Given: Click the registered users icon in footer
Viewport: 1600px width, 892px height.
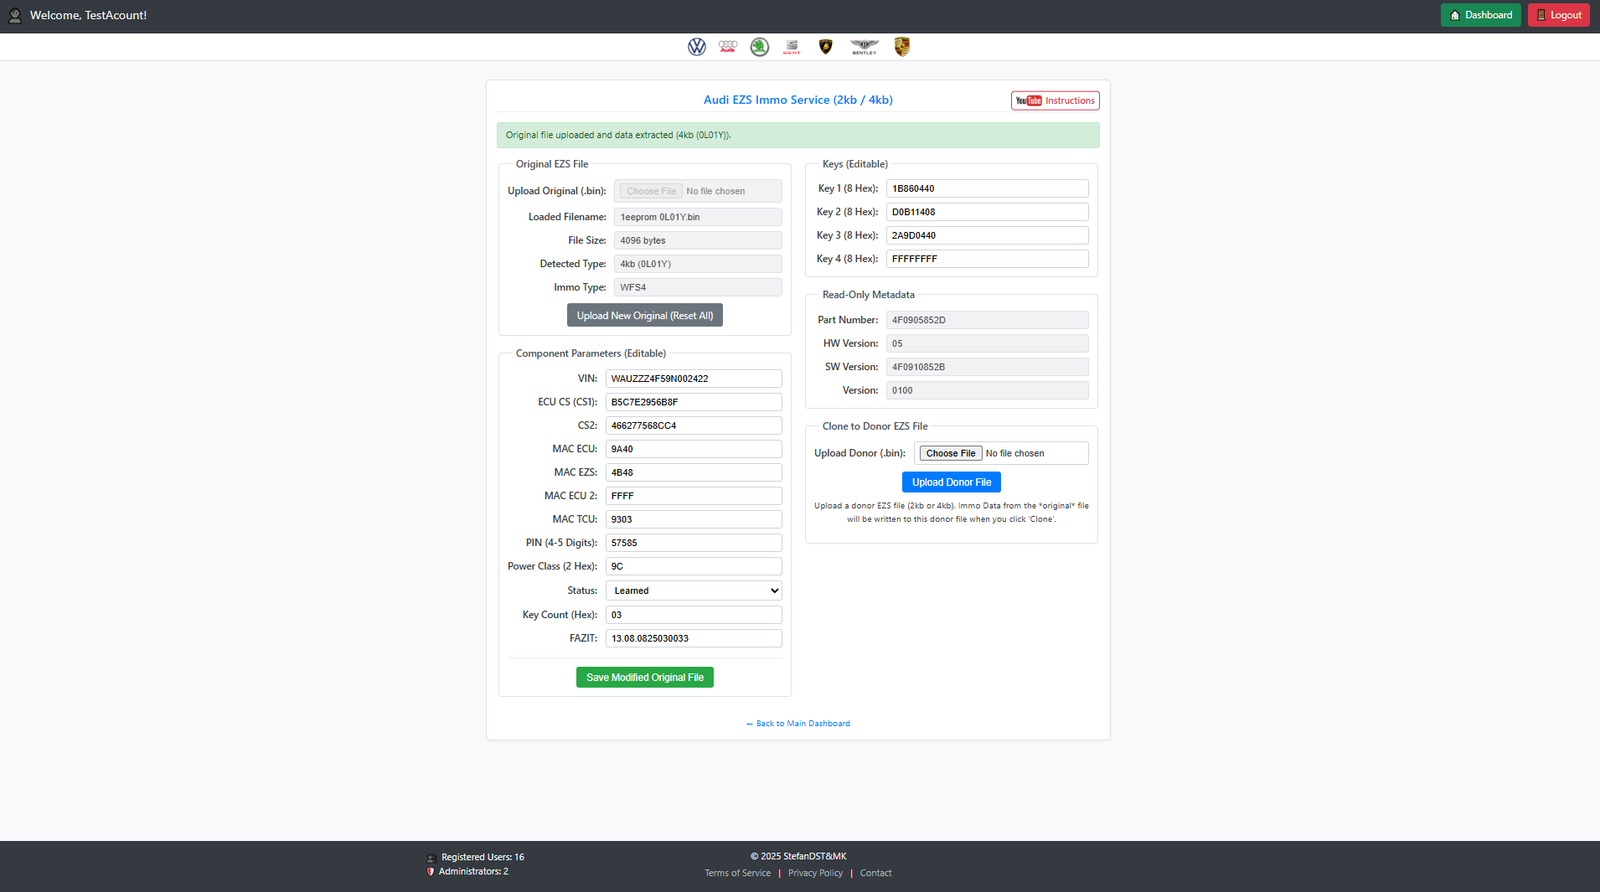Looking at the screenshot, I should pyautogui.click(x=431, y=858).
